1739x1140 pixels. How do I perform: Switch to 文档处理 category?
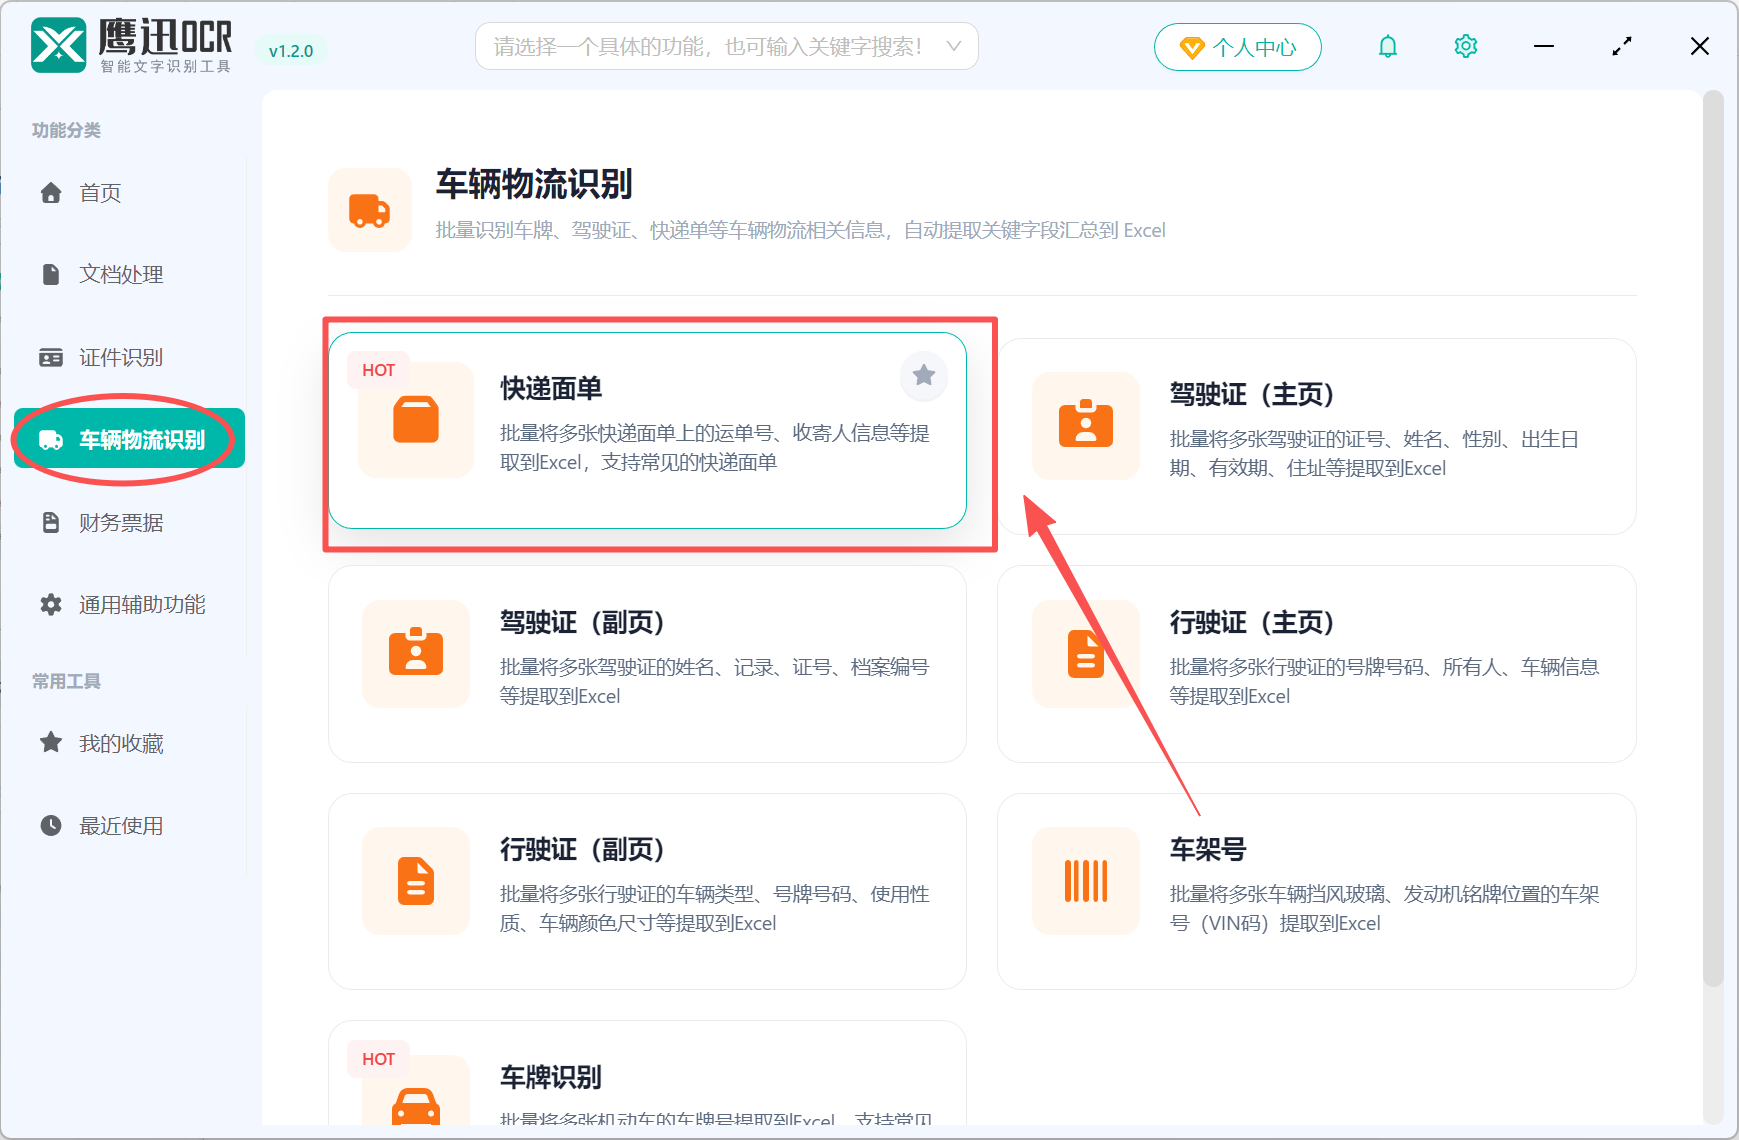point(120,274)
